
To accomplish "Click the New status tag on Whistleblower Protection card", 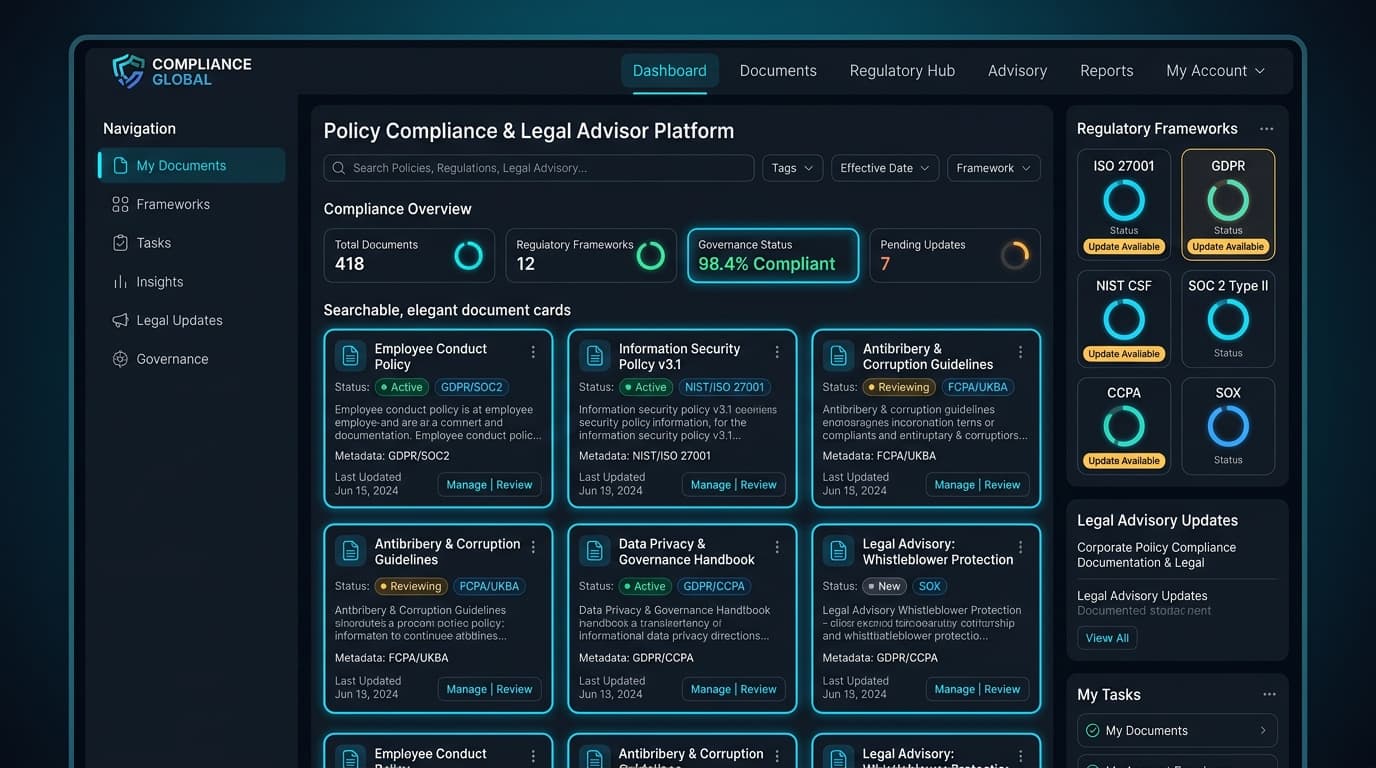I will (x=884, y=586).
